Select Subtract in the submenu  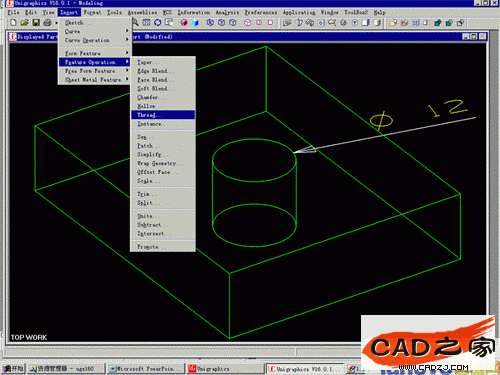(x=163, y=225)
